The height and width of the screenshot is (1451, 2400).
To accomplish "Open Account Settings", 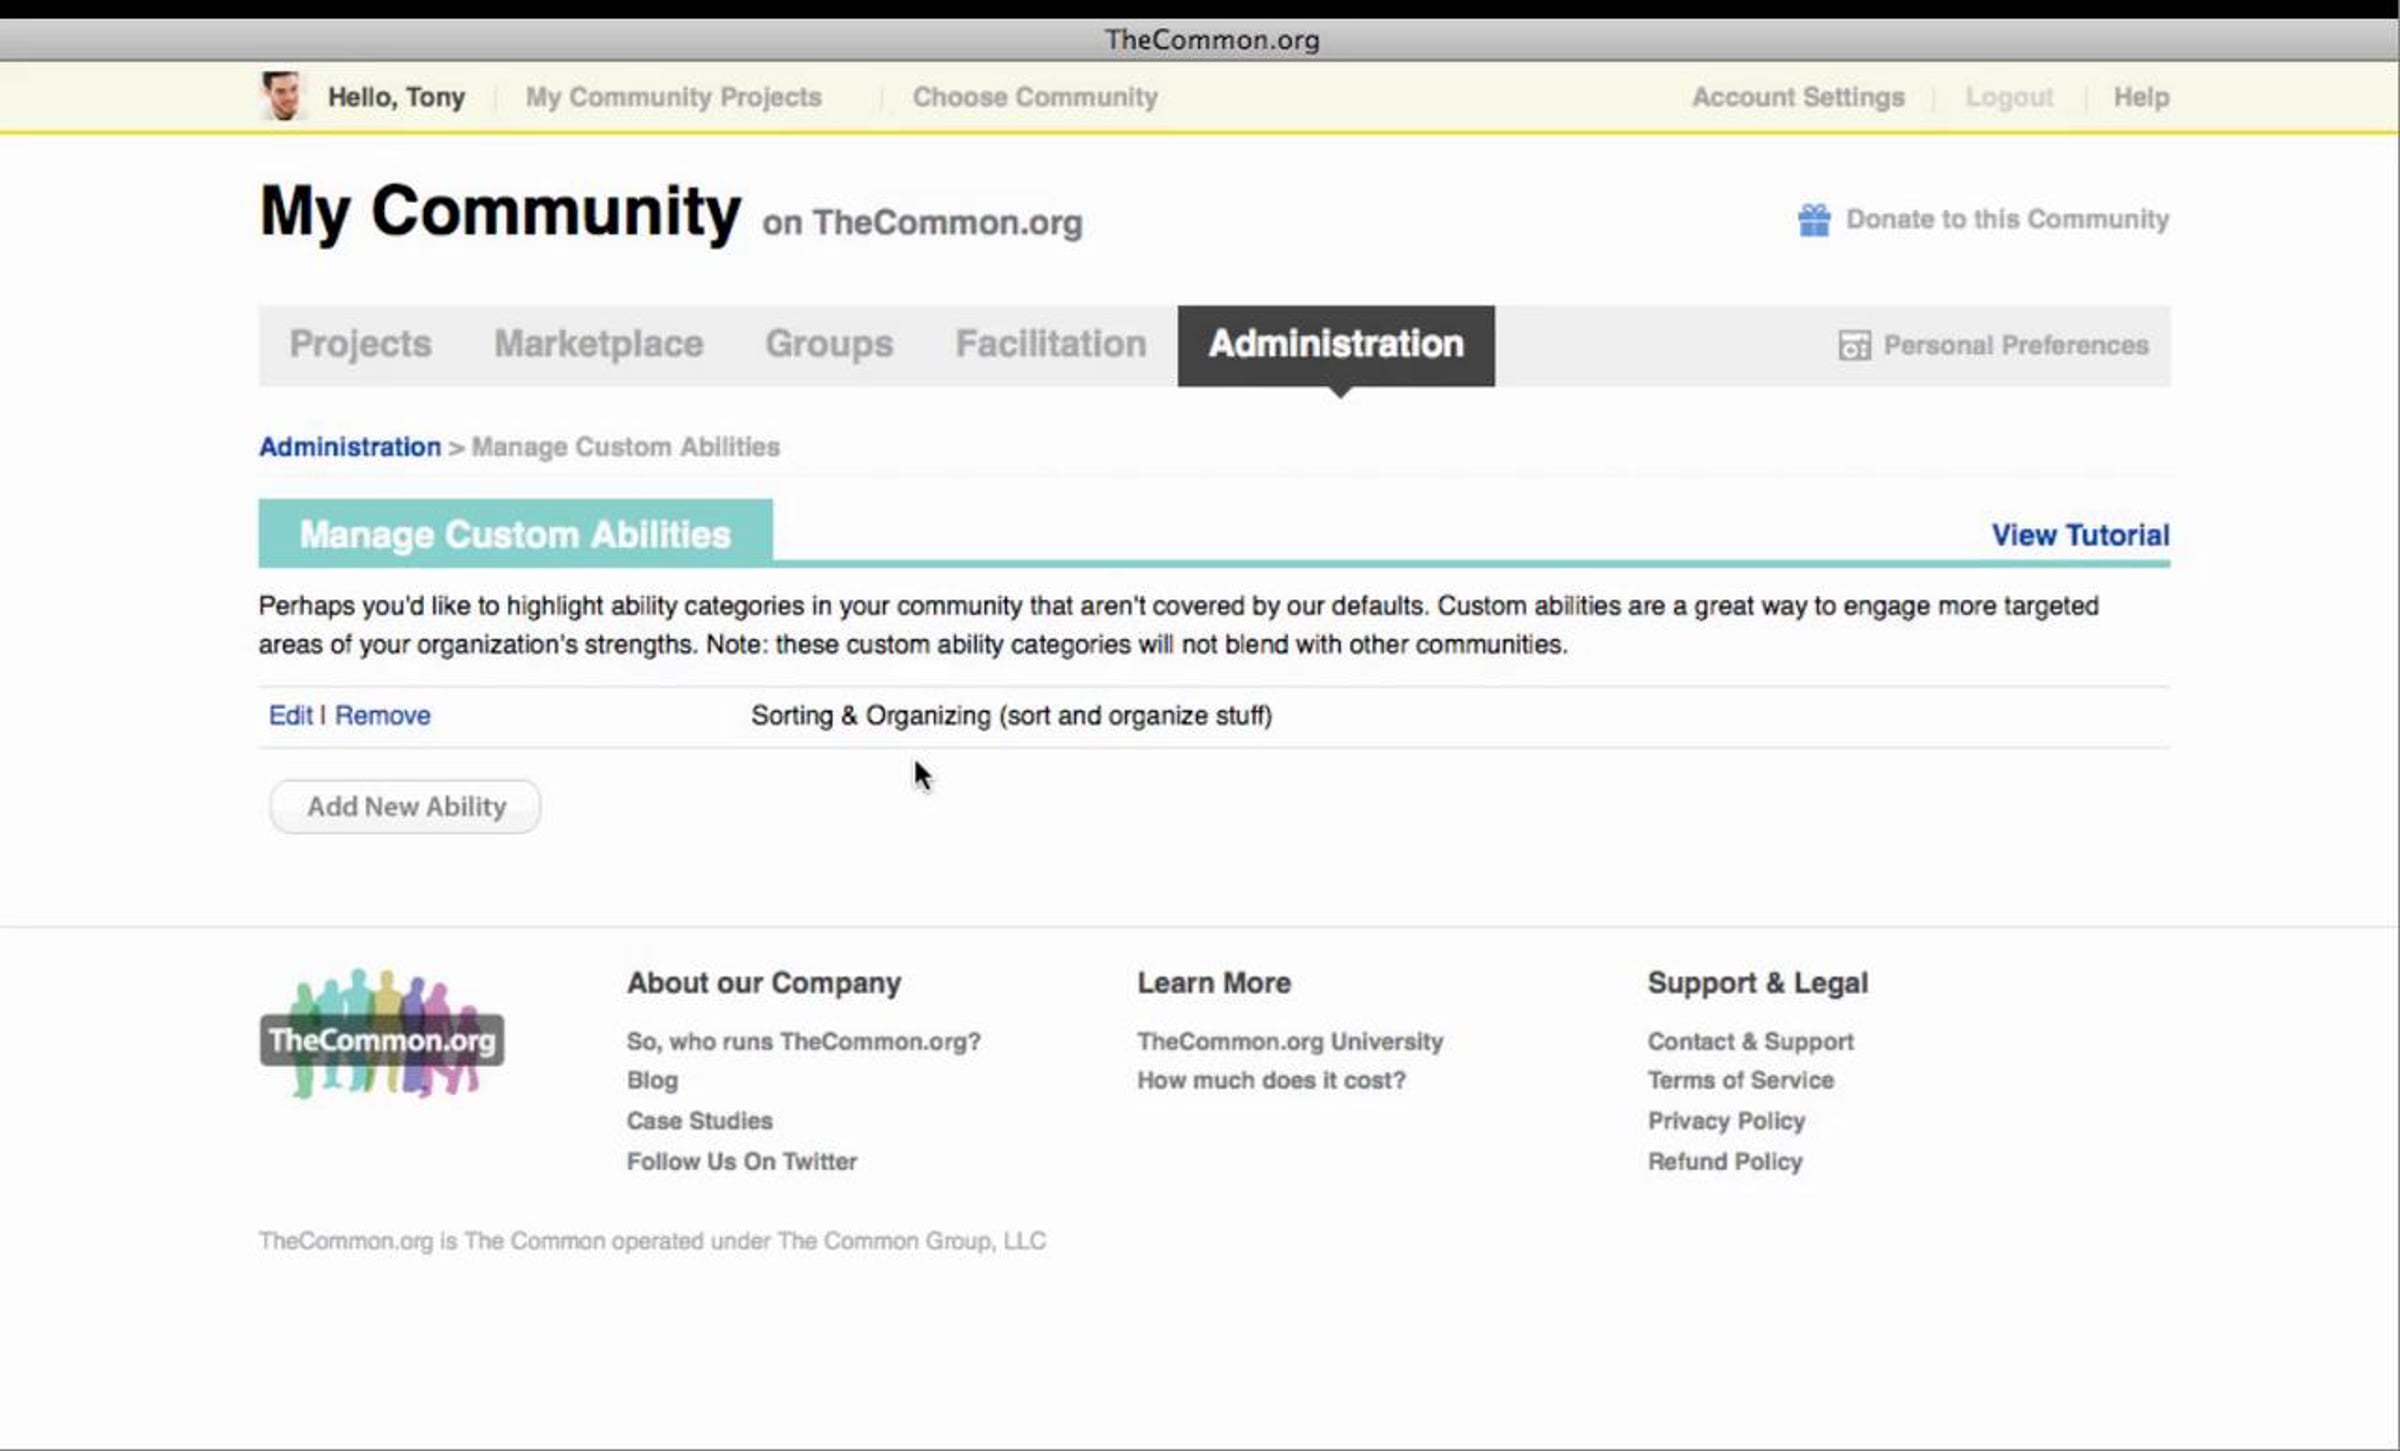I will [x=1797, y=97].
